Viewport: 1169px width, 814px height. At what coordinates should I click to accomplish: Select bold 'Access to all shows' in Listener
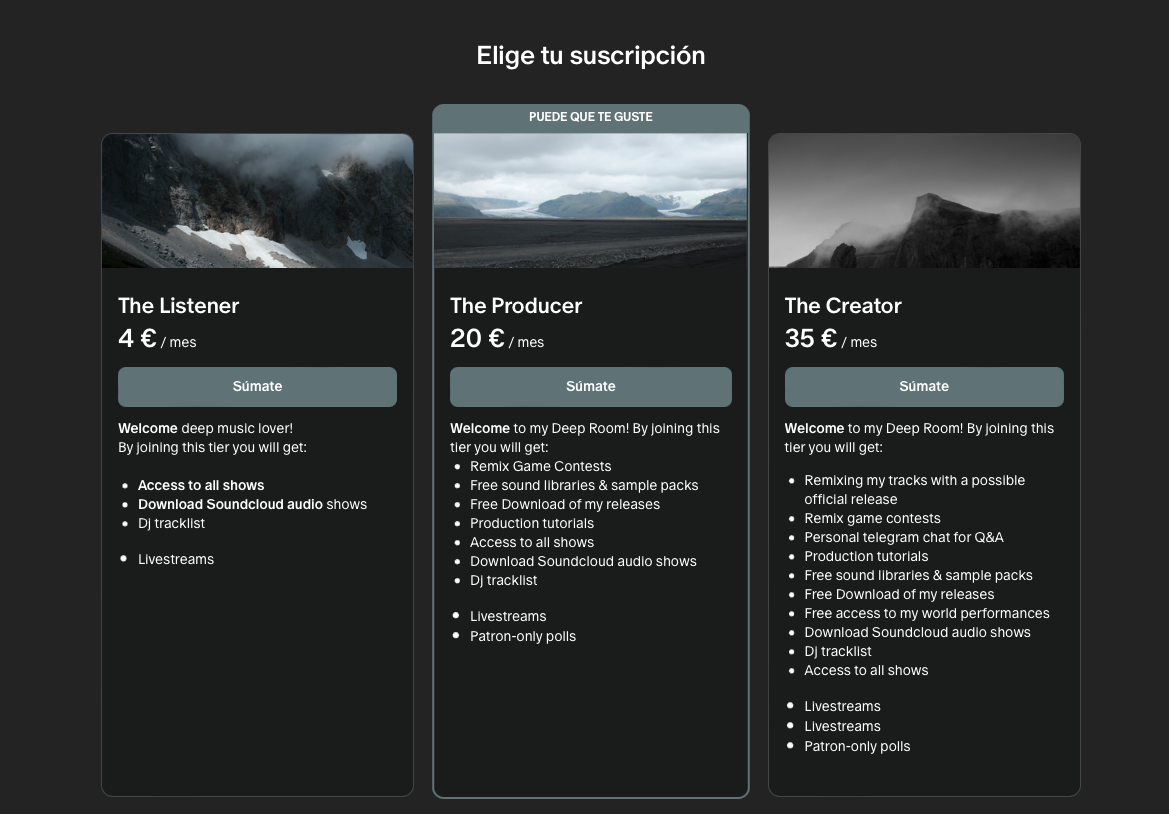point(201,485)
